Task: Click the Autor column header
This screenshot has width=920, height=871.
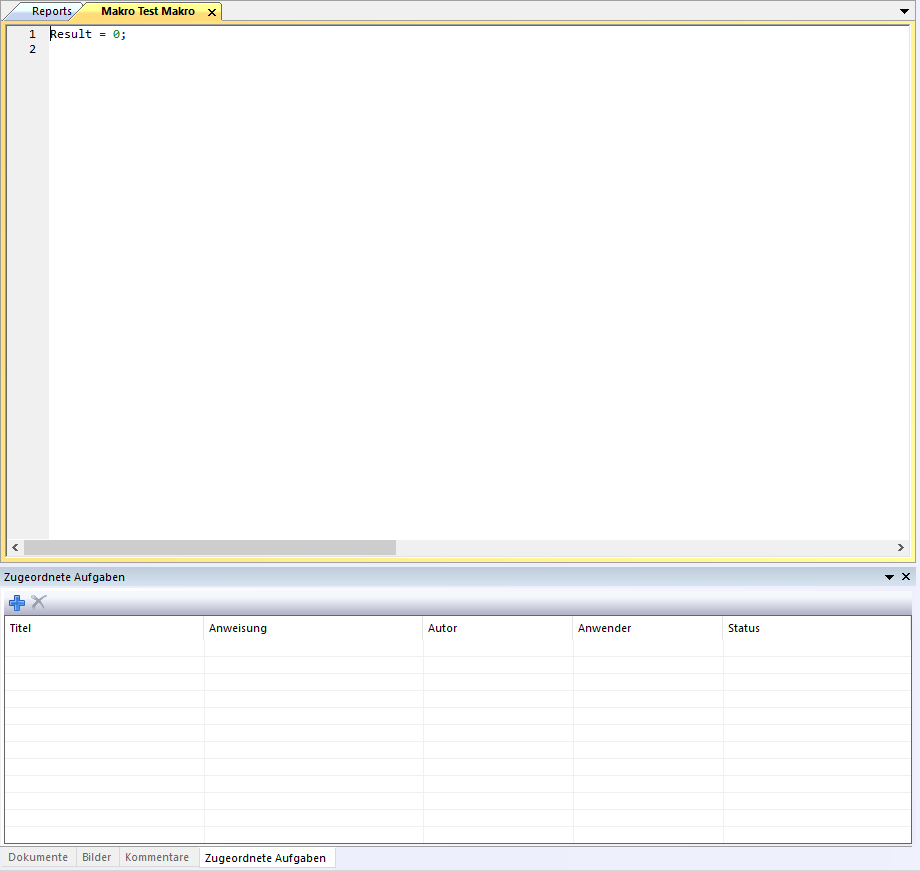Action: pos(497,628)
